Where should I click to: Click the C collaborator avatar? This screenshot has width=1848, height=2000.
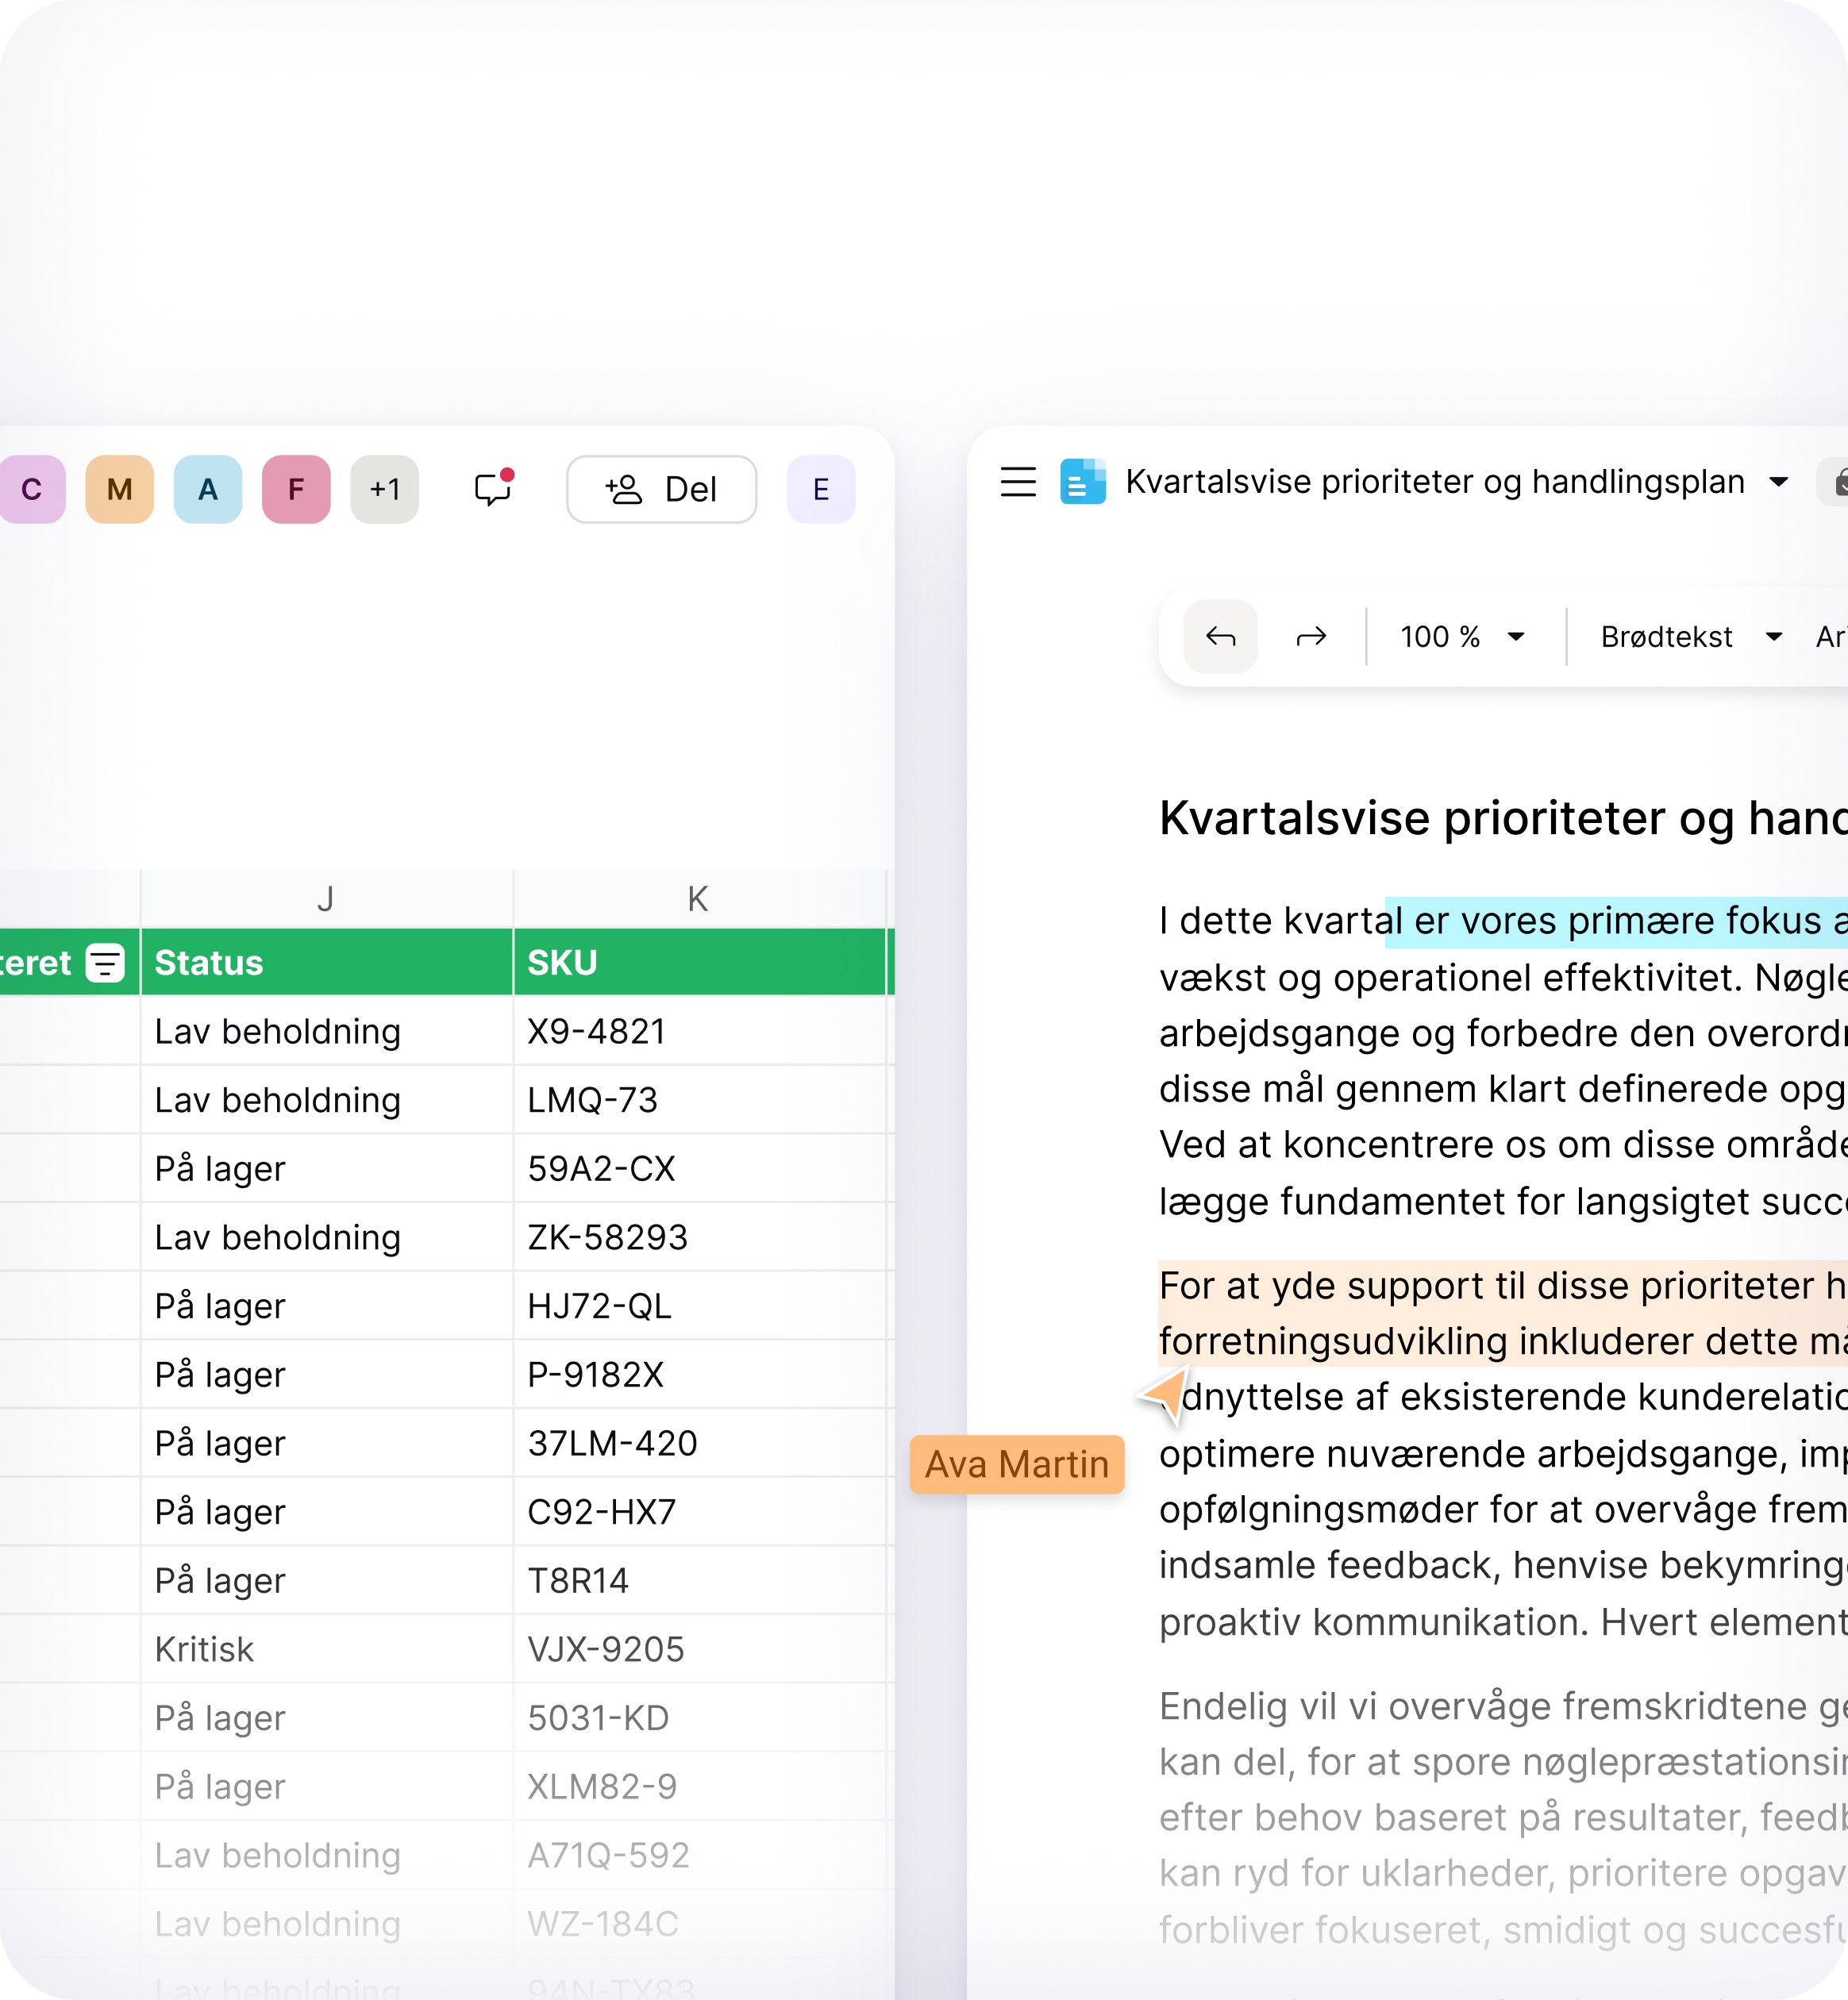tap(32, 489)
